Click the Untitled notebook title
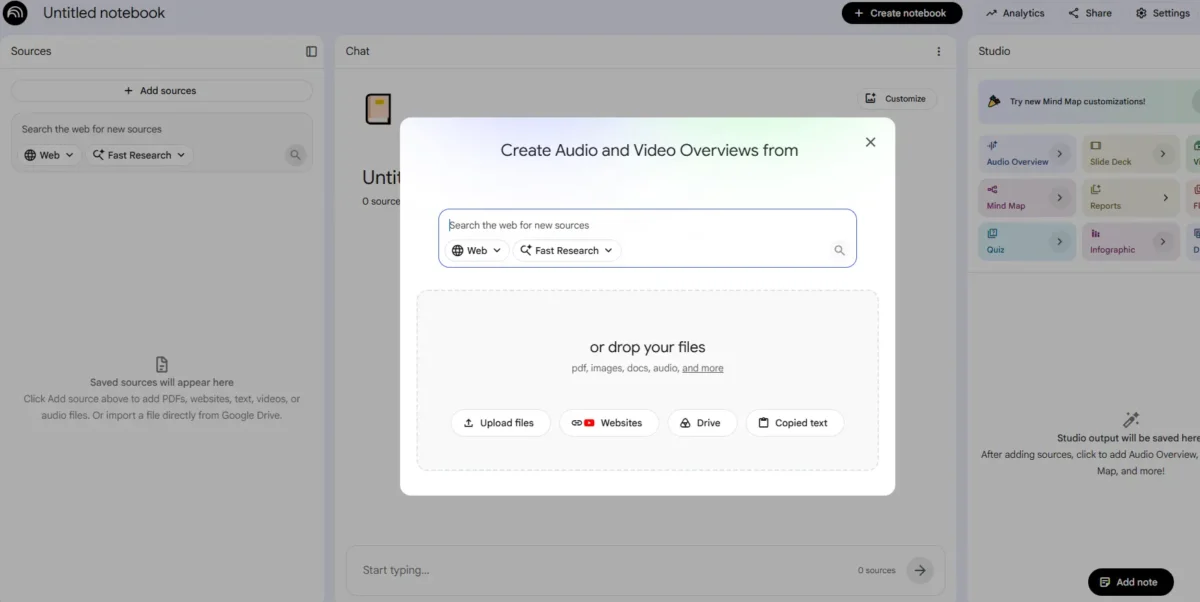 (104, 13)
